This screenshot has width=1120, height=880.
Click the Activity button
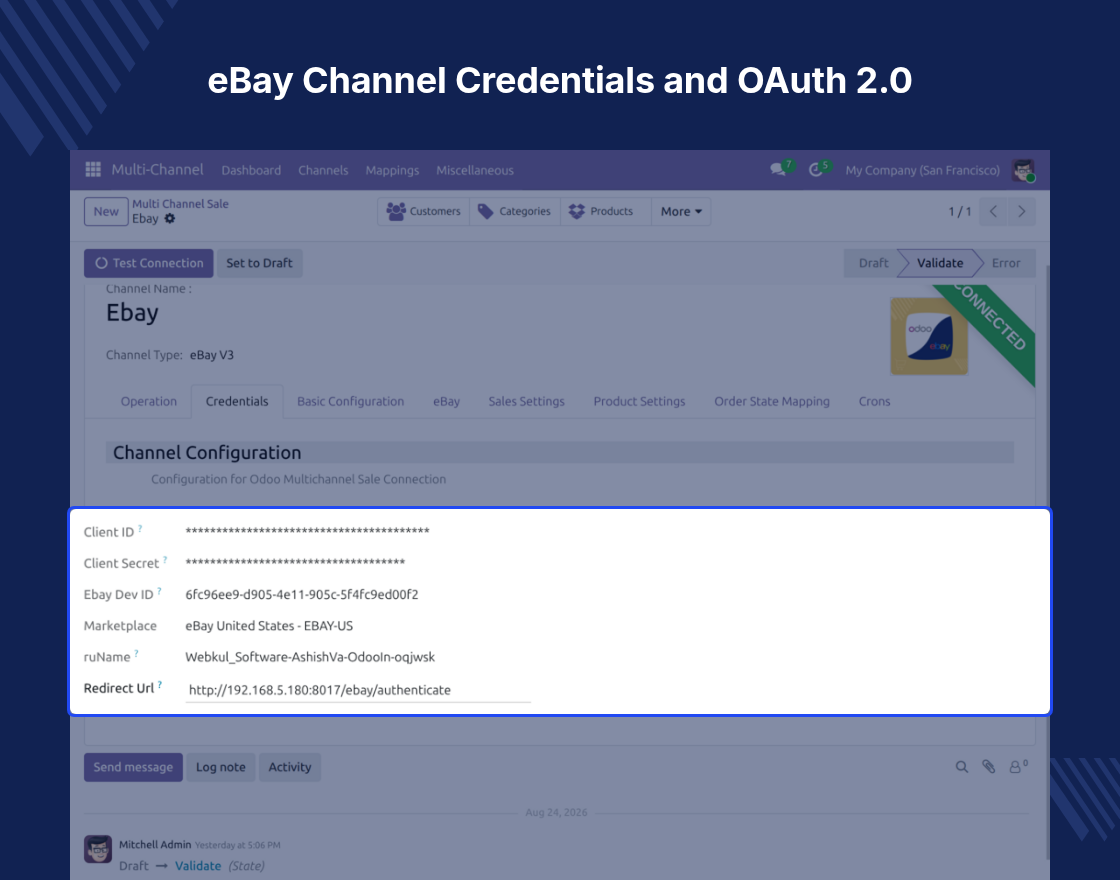(x=290, y=767)
